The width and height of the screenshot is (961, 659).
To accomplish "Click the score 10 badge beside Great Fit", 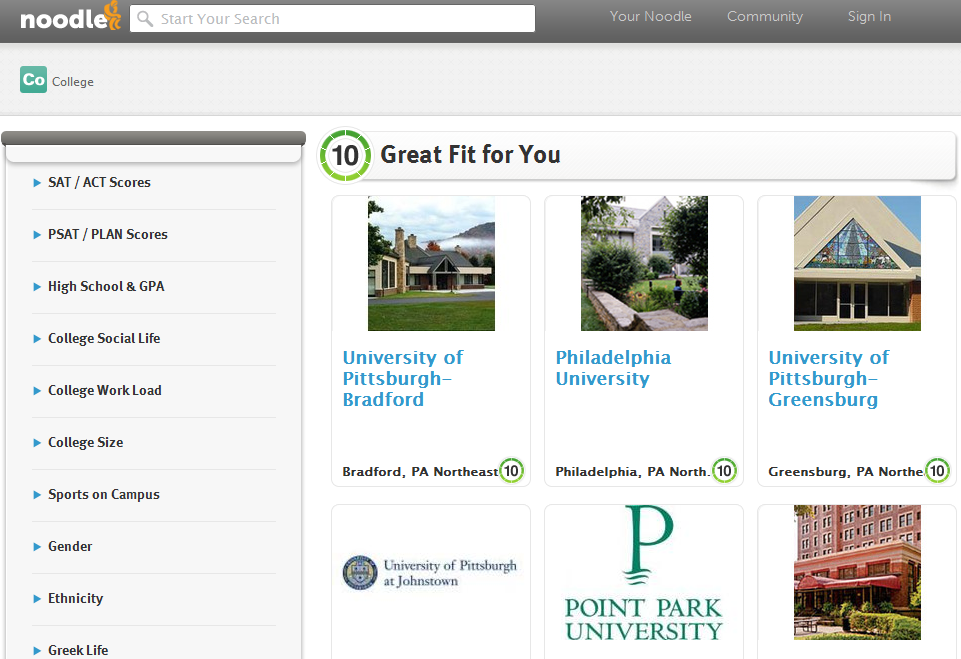I will 345,155.
